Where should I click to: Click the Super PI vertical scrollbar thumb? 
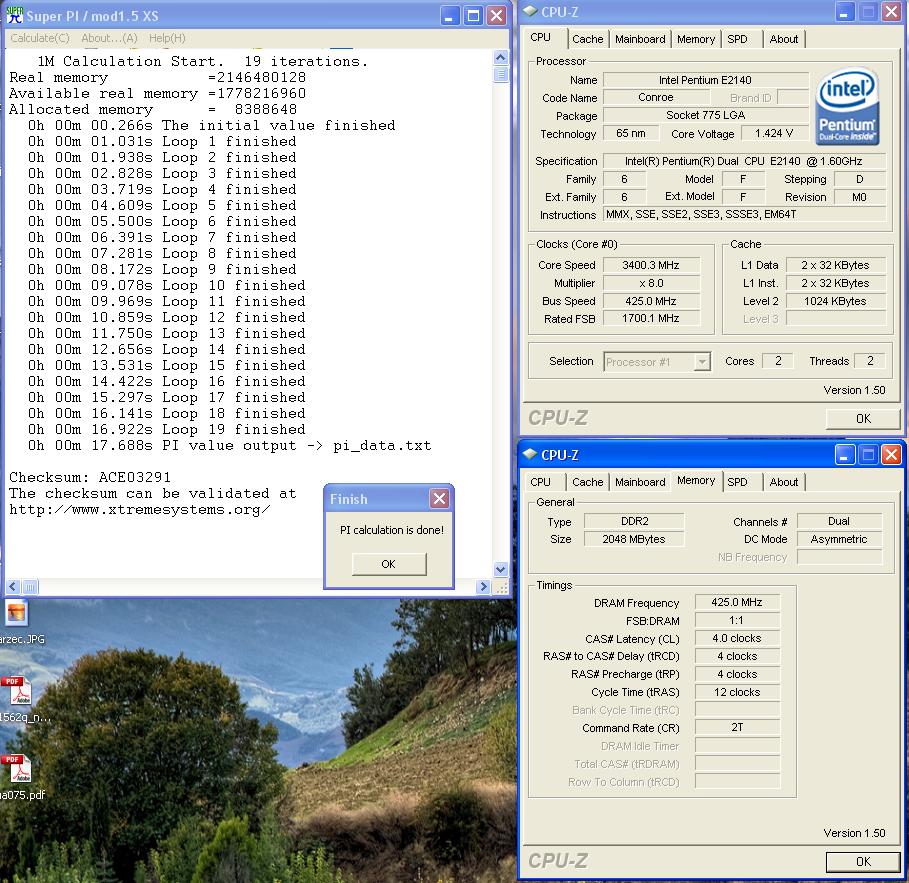click(501, 74)
